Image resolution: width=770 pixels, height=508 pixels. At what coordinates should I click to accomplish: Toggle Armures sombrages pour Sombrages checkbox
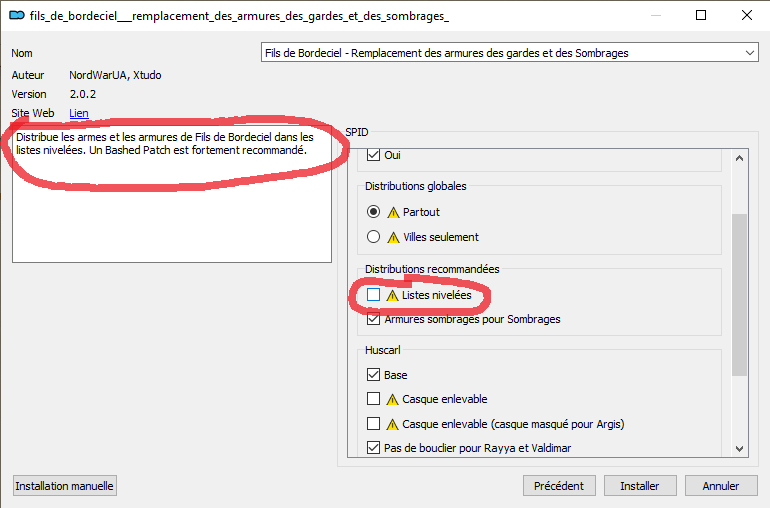pyautogui.click(x=373, y=319)
